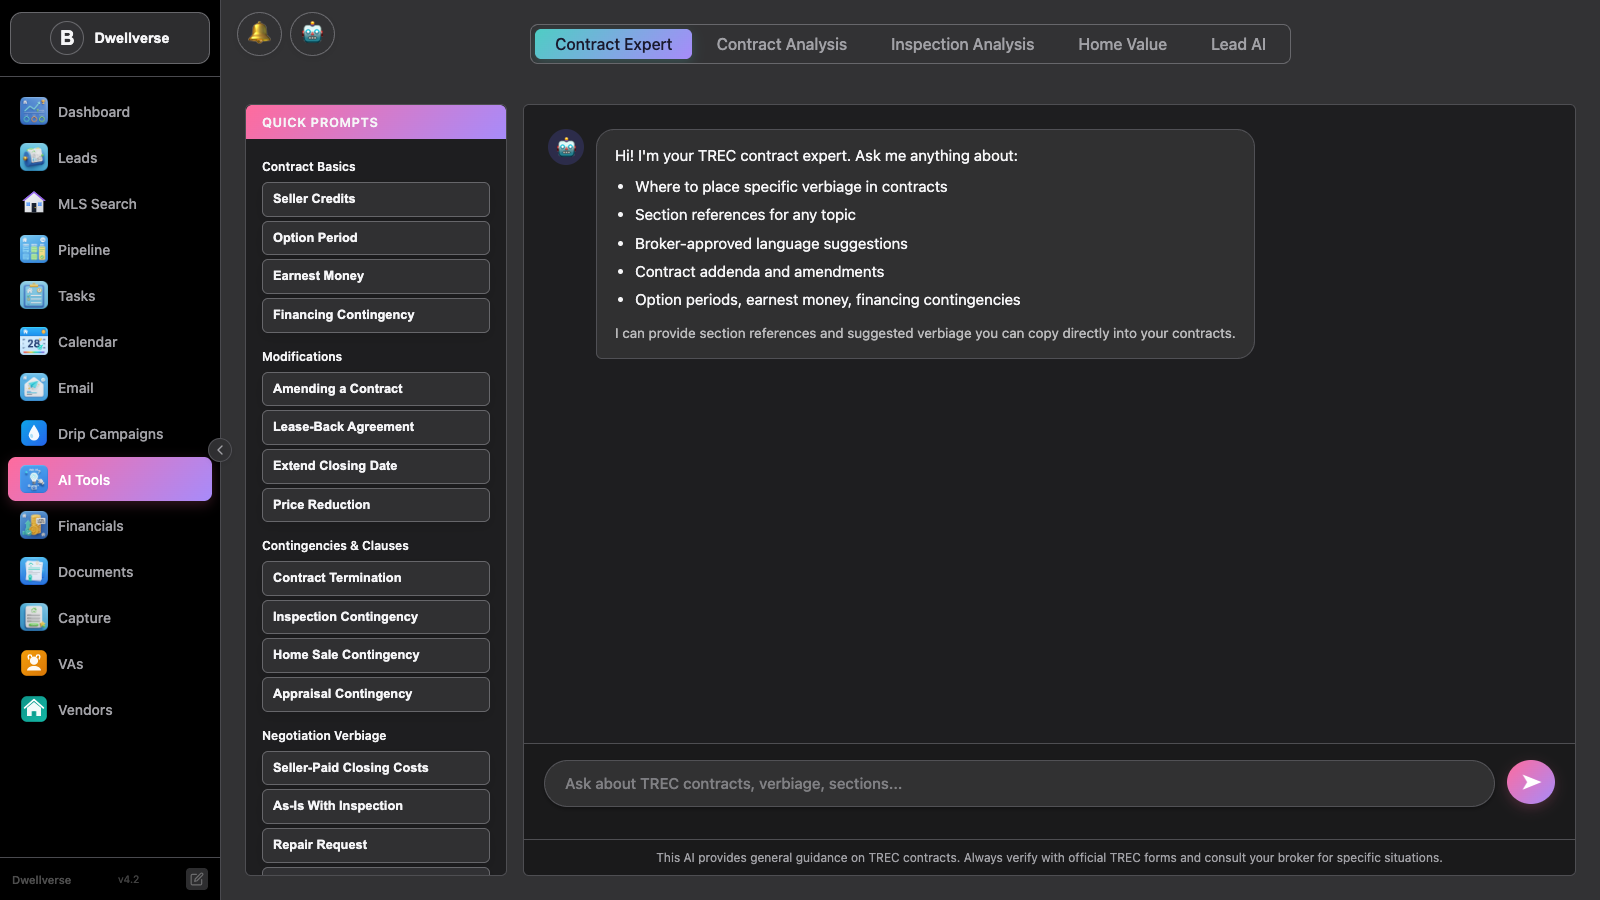
Task: Send message with the arrow button
Action: tap(1531, 782)
